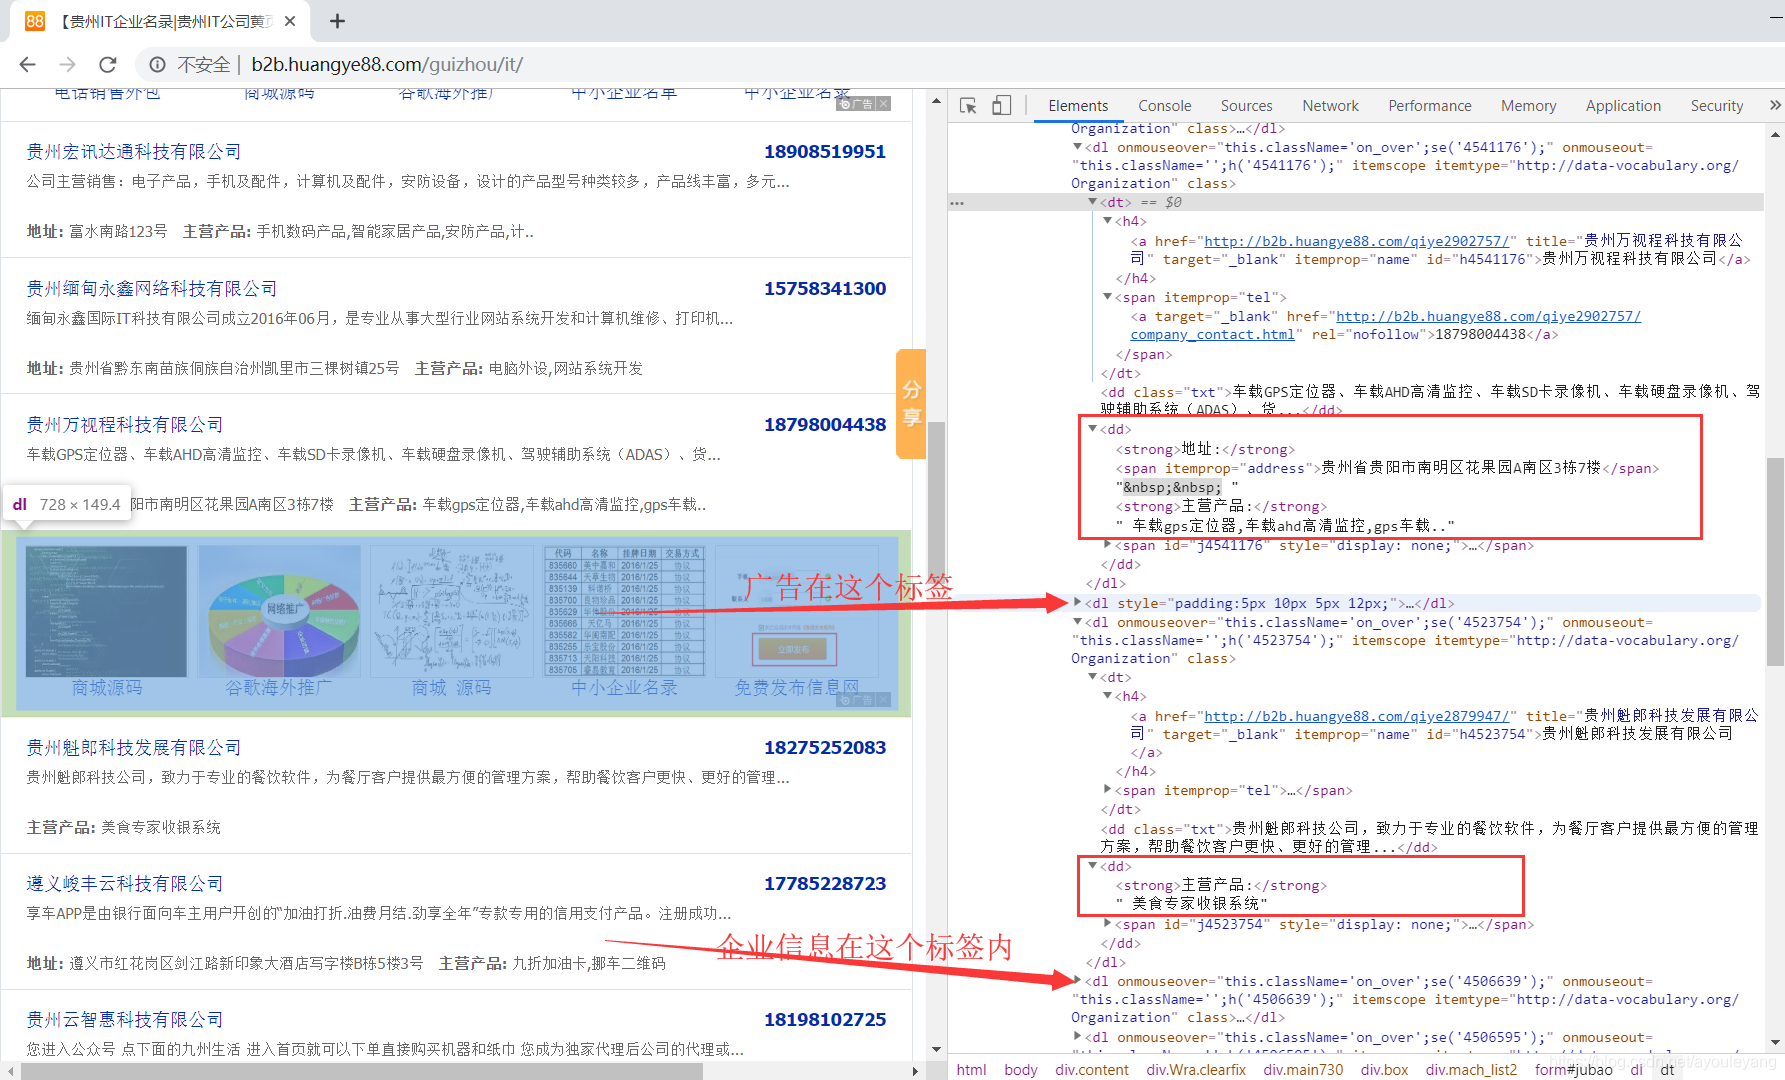The height and width of the screenshot is (1080, 1785).
Task: Reload the page with refresh icon
Action: [108, 64]
